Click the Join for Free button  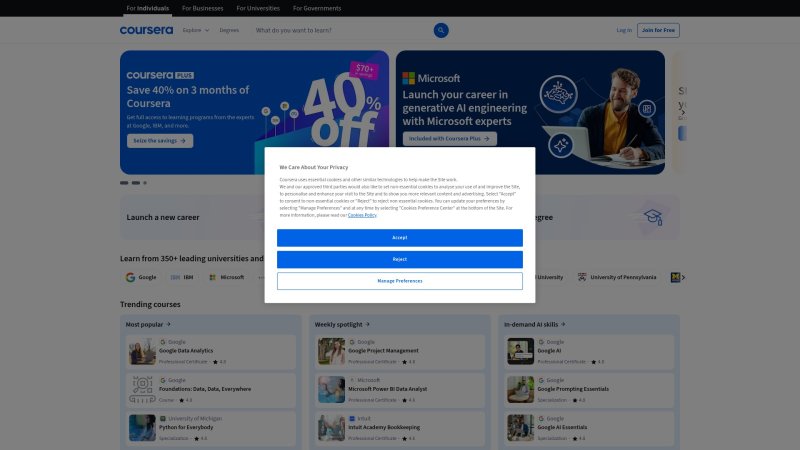(x=658, y=30)
